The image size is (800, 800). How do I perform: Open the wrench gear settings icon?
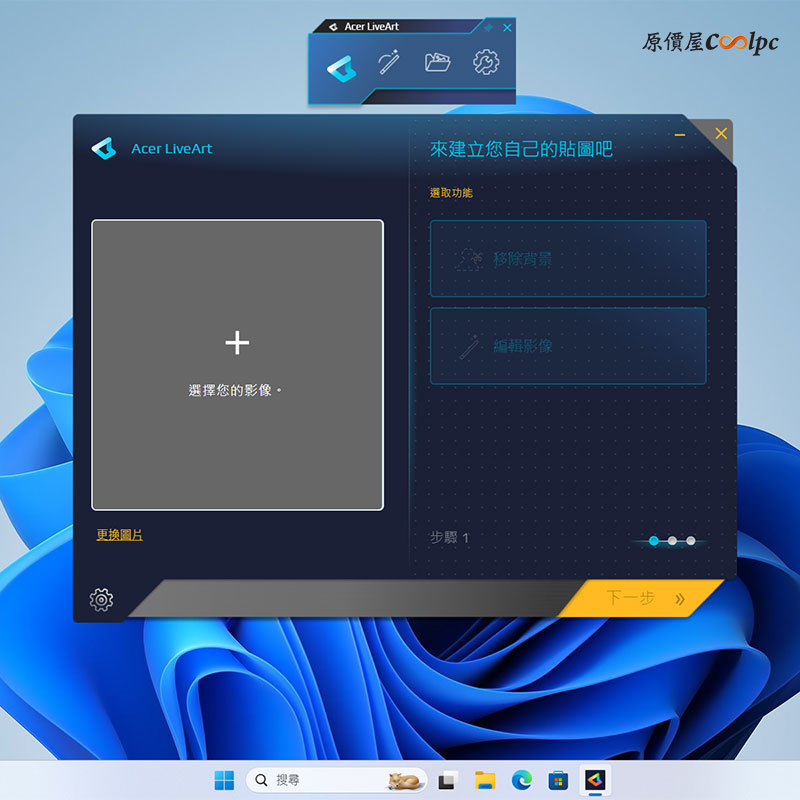(x=486, y=62)
